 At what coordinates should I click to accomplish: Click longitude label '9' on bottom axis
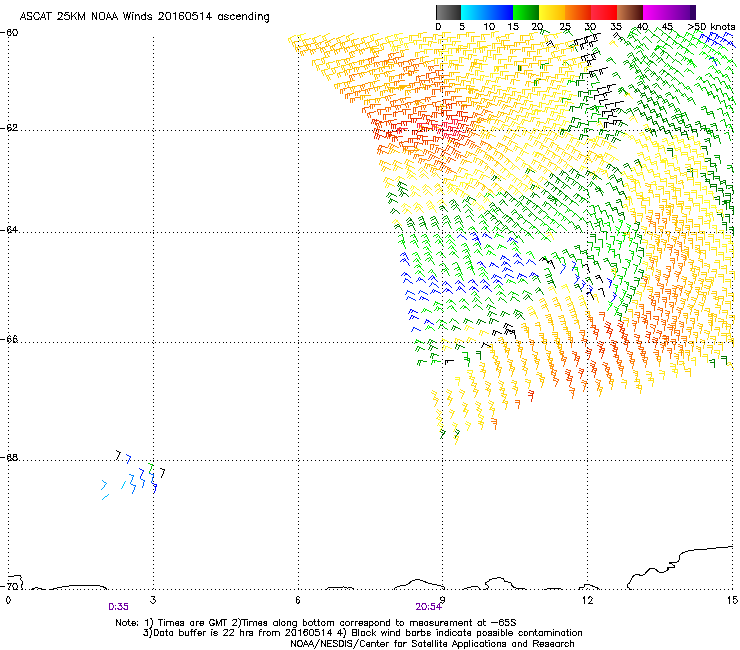443,600
